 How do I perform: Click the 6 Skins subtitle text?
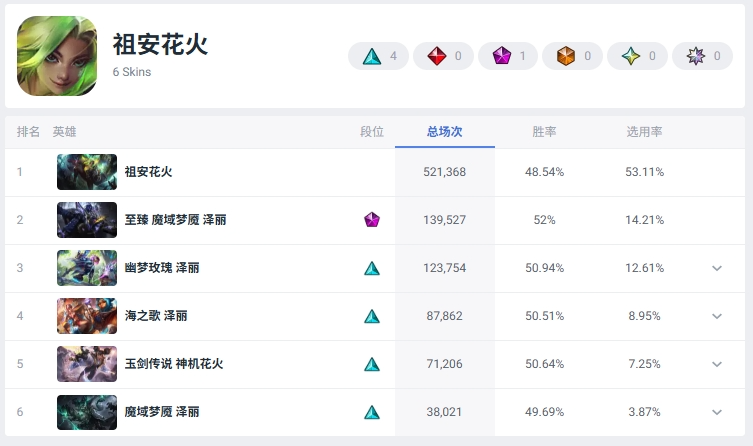click(x=132, y=72)
